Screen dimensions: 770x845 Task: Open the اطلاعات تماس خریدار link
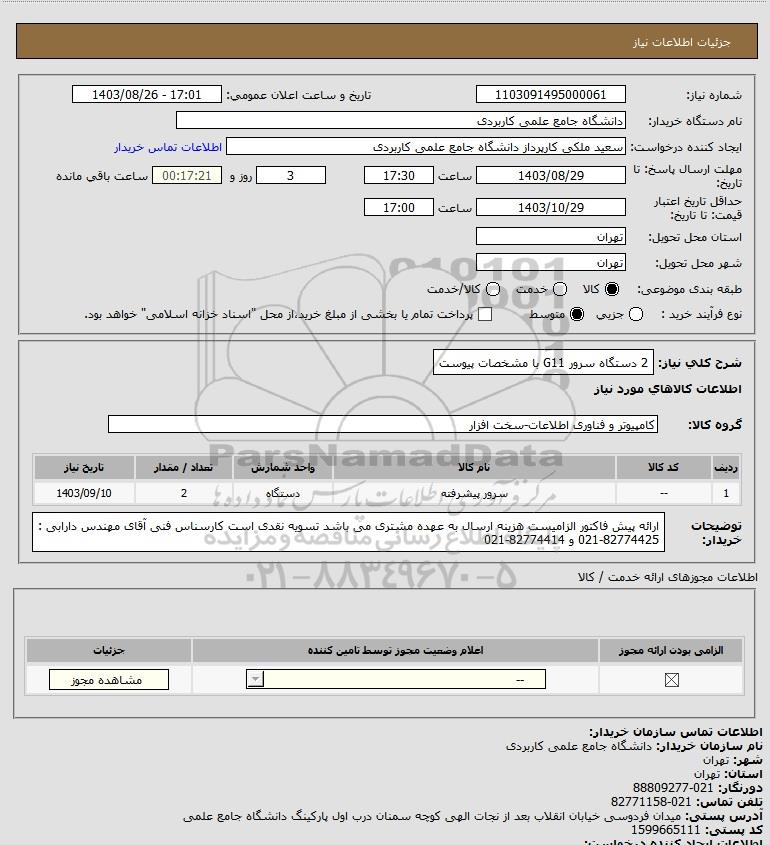tap(168, 147)
